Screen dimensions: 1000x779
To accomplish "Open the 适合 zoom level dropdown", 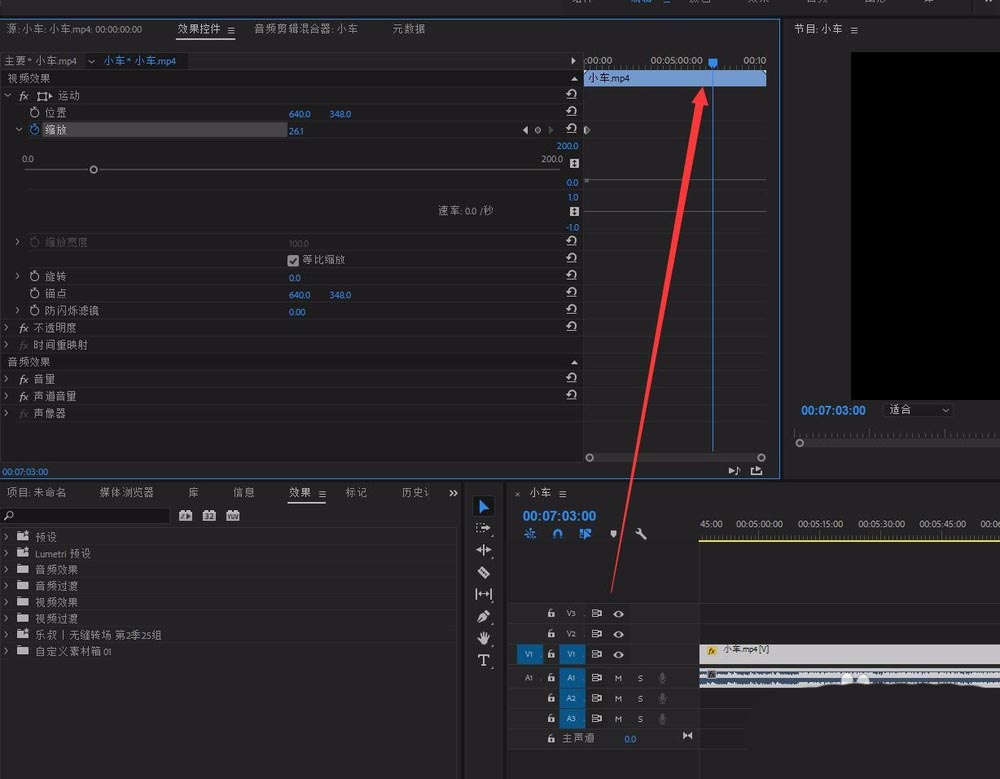I will pyautogui.click(x=919, y=410).
